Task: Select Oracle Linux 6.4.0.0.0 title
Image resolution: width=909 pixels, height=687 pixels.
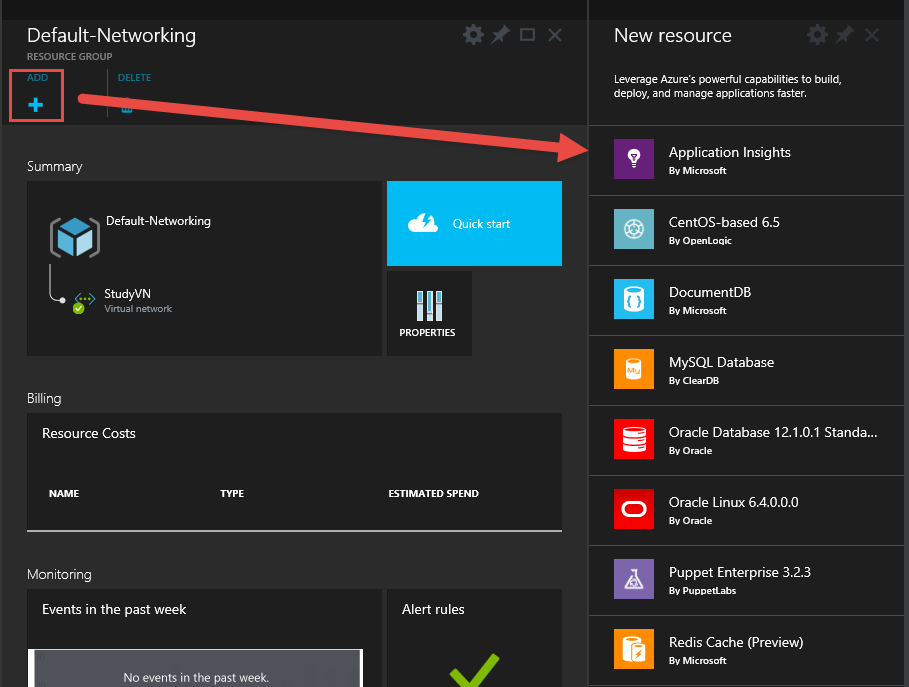Action: click(x=733, y=503)
